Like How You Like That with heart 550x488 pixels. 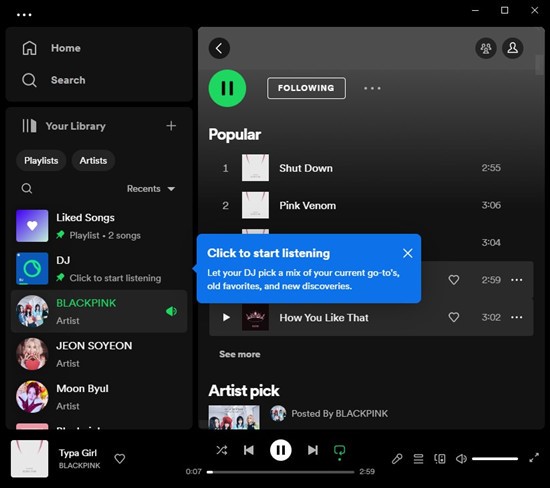[454, 317]
